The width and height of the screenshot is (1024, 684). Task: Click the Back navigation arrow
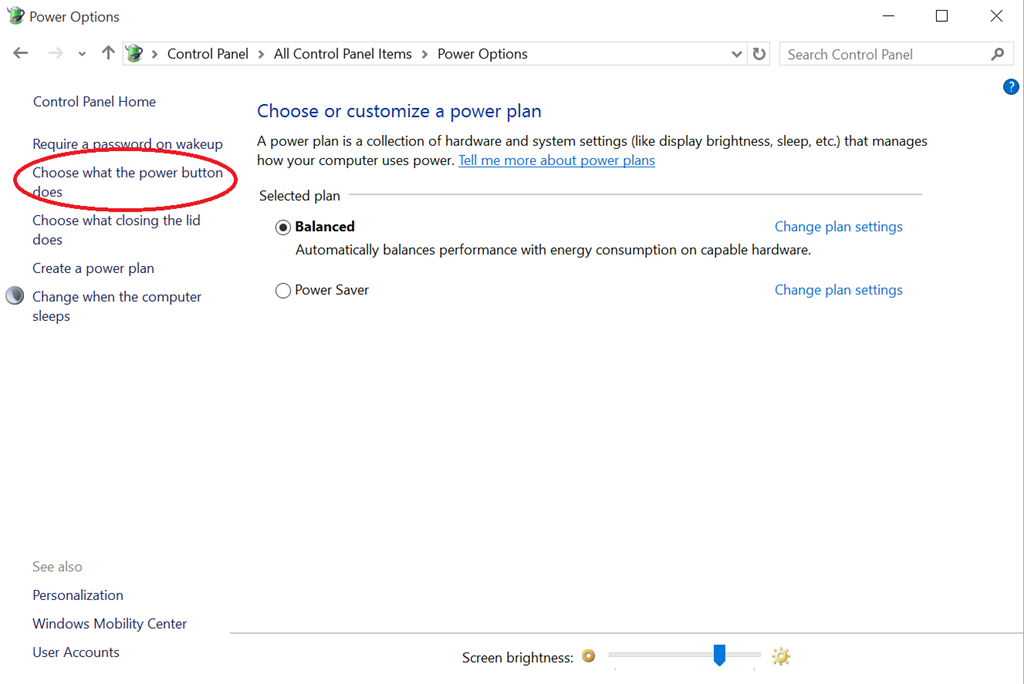21,54
